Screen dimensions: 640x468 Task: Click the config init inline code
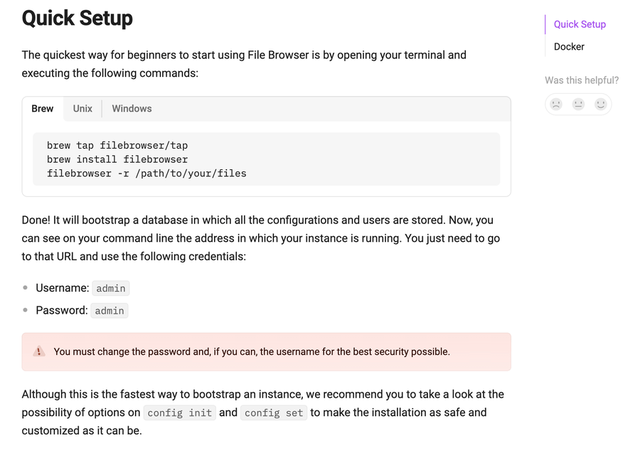[x=180, y=413]
